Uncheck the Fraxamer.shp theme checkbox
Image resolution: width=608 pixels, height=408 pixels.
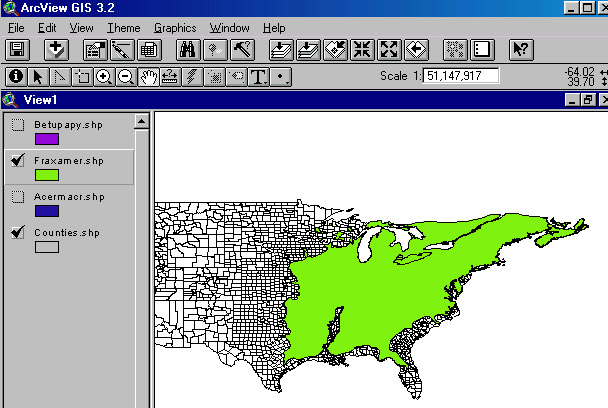(17, 160)
